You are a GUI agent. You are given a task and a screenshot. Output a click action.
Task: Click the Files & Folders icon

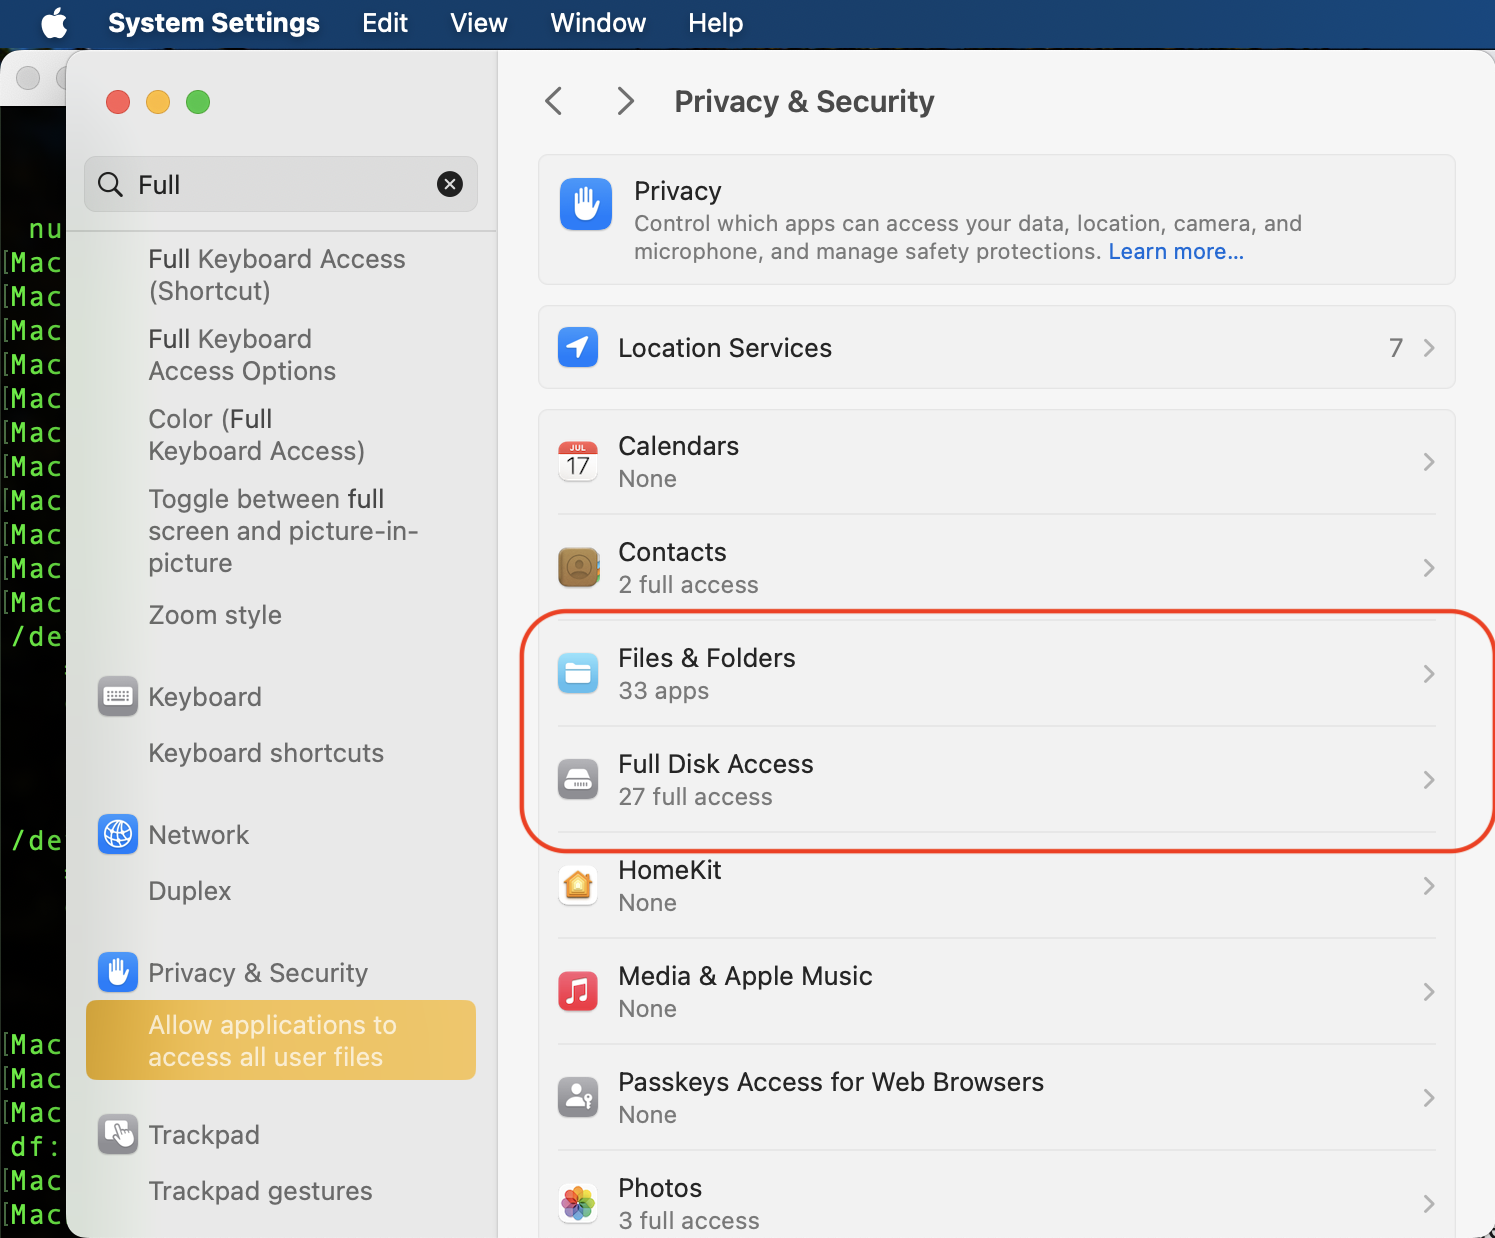tap(578, 674)
